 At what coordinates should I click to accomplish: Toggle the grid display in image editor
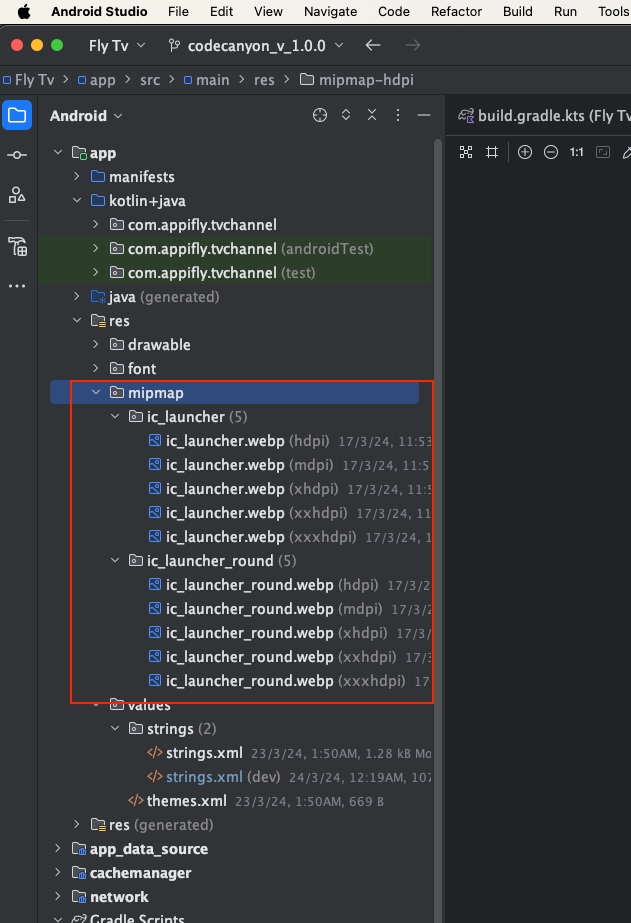click(492, 152)
